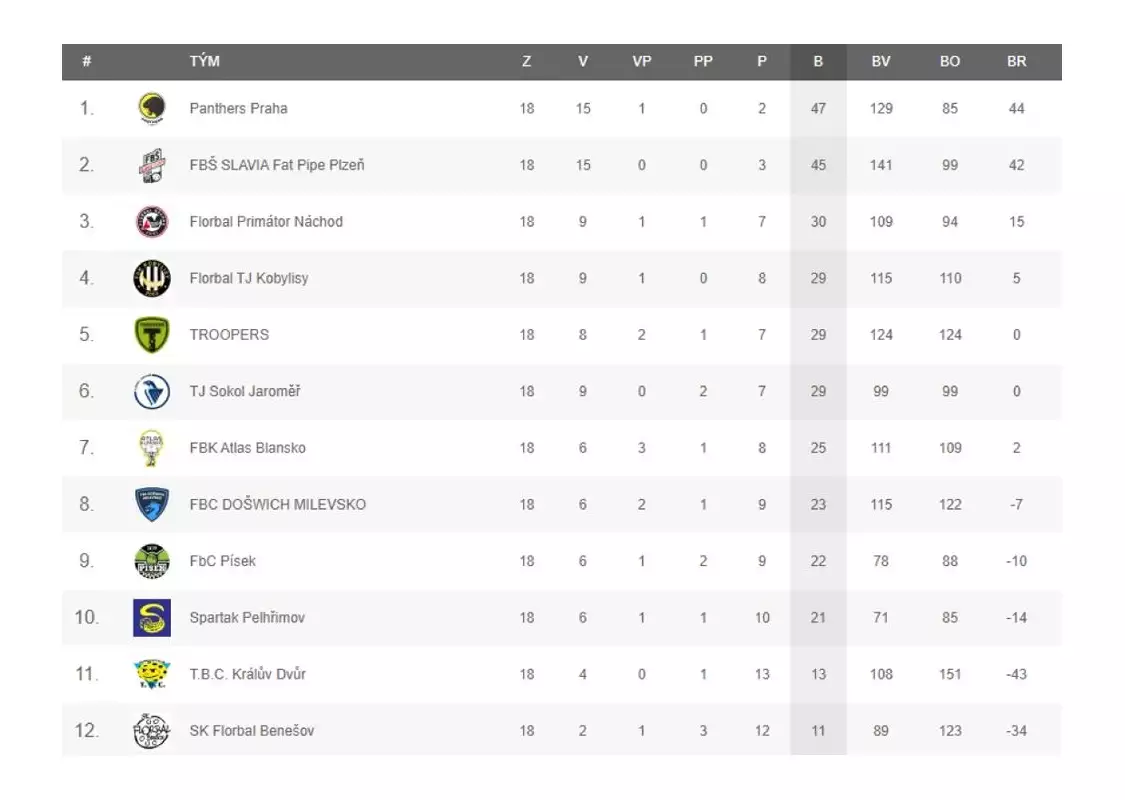Click the TROOPERS team logo
Image resolution: width=1125 pixels, height=800 pixels.
152,335
